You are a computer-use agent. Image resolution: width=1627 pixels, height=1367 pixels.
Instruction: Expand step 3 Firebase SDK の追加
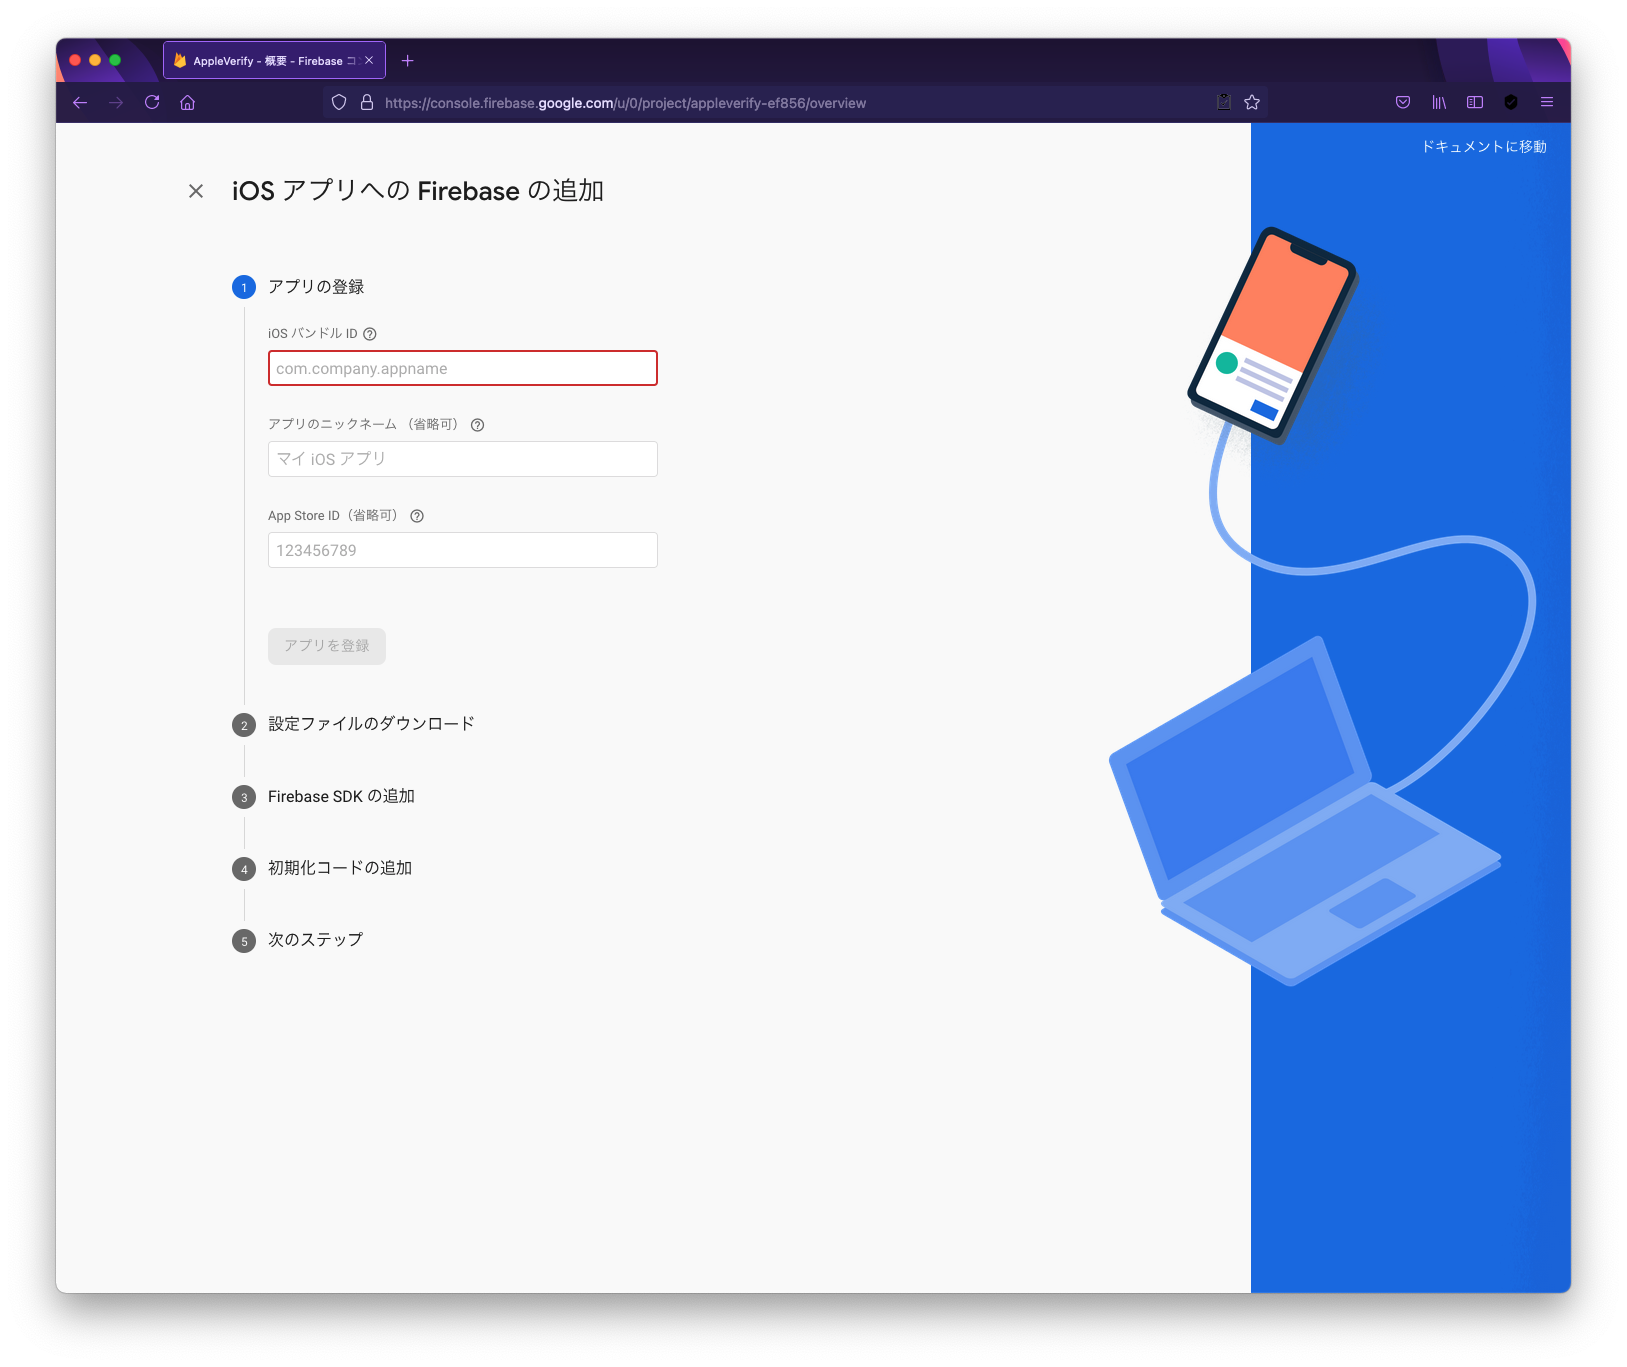pos(323,797)
